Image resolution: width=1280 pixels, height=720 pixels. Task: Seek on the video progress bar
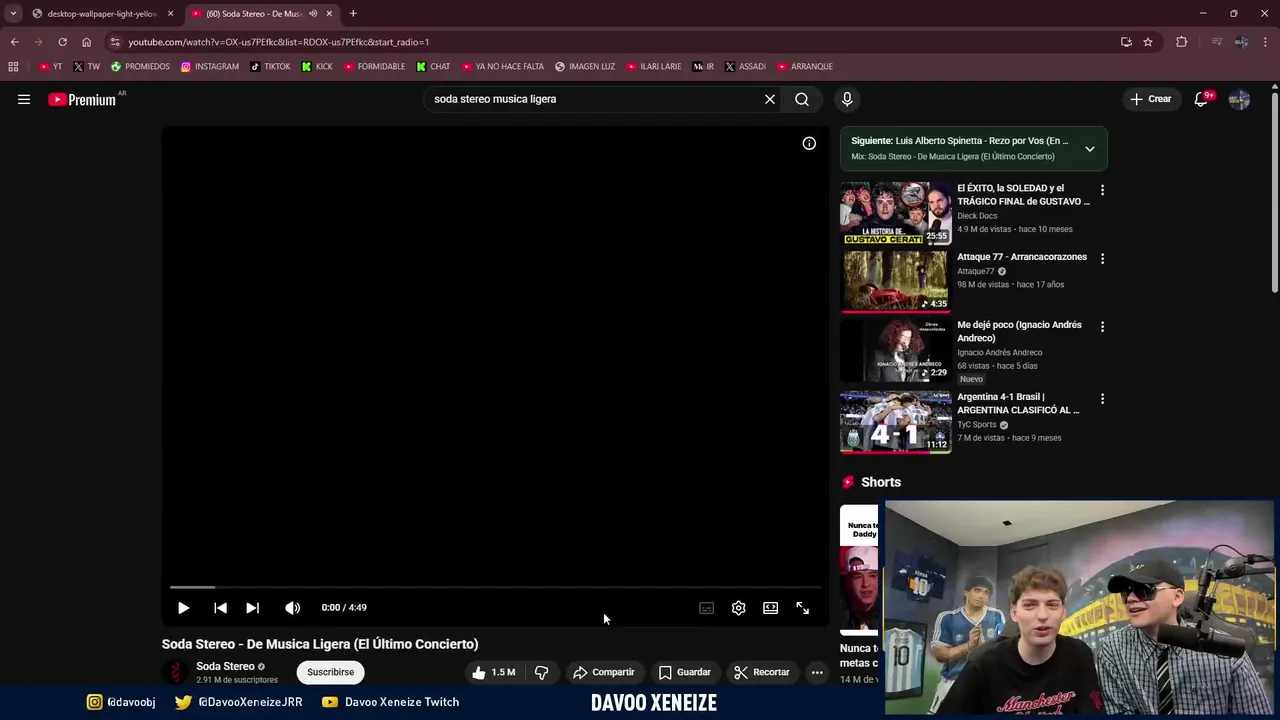tap(495, 587)
